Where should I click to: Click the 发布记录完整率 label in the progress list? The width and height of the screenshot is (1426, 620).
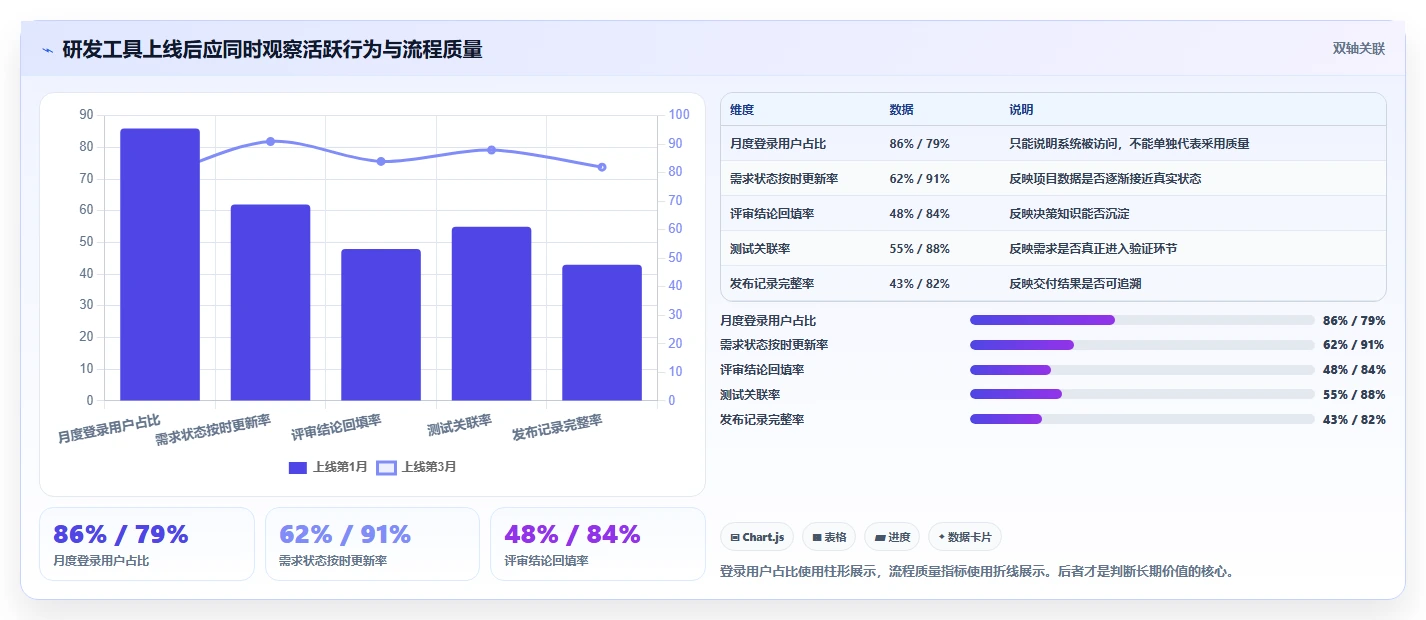pyautogui.click(x=762, y=420)
